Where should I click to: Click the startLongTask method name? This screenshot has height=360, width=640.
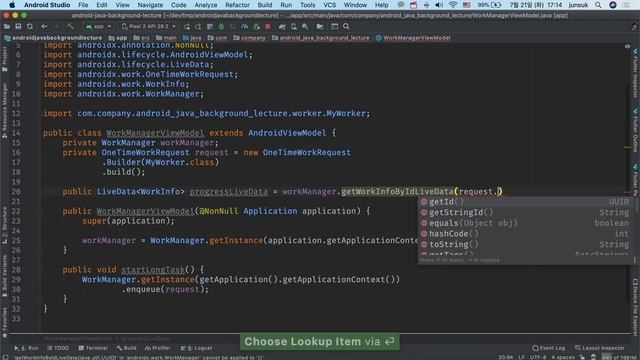pos(153,270)
